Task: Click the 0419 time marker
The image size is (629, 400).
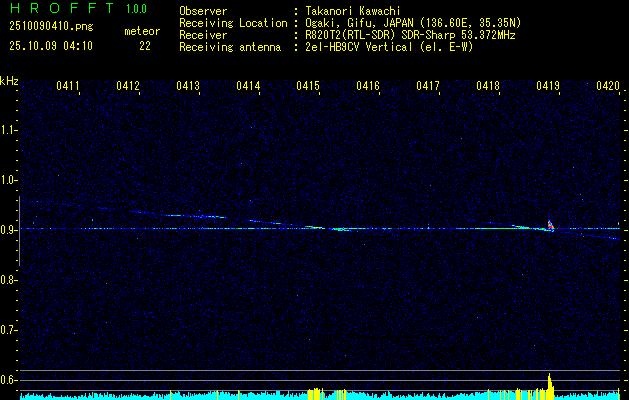Action: [548, 87]
